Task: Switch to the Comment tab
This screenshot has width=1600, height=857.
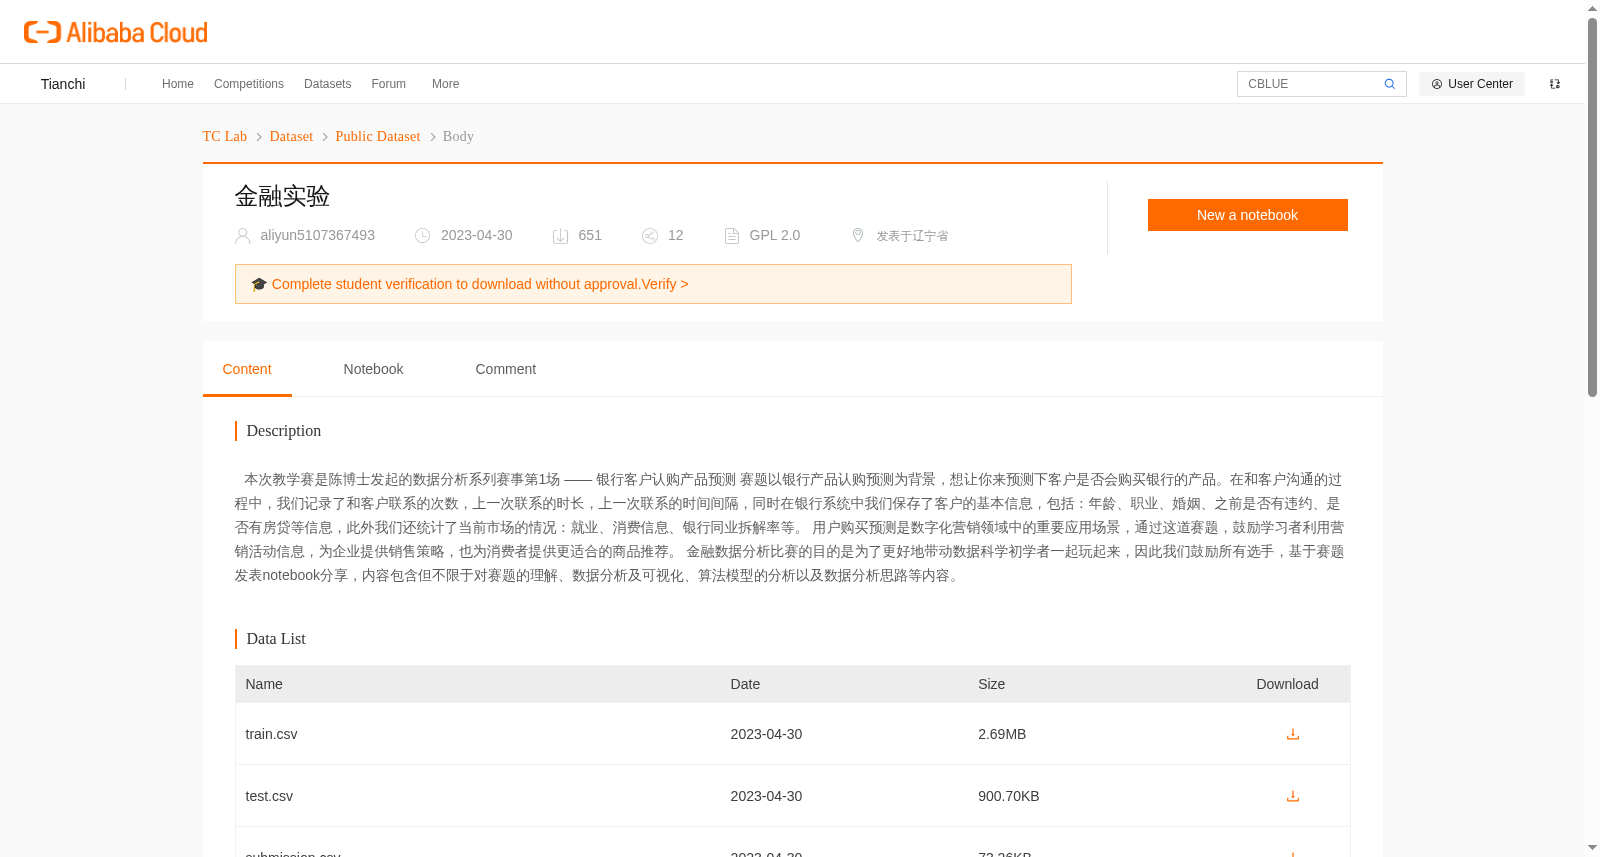Action: (505, 369)
